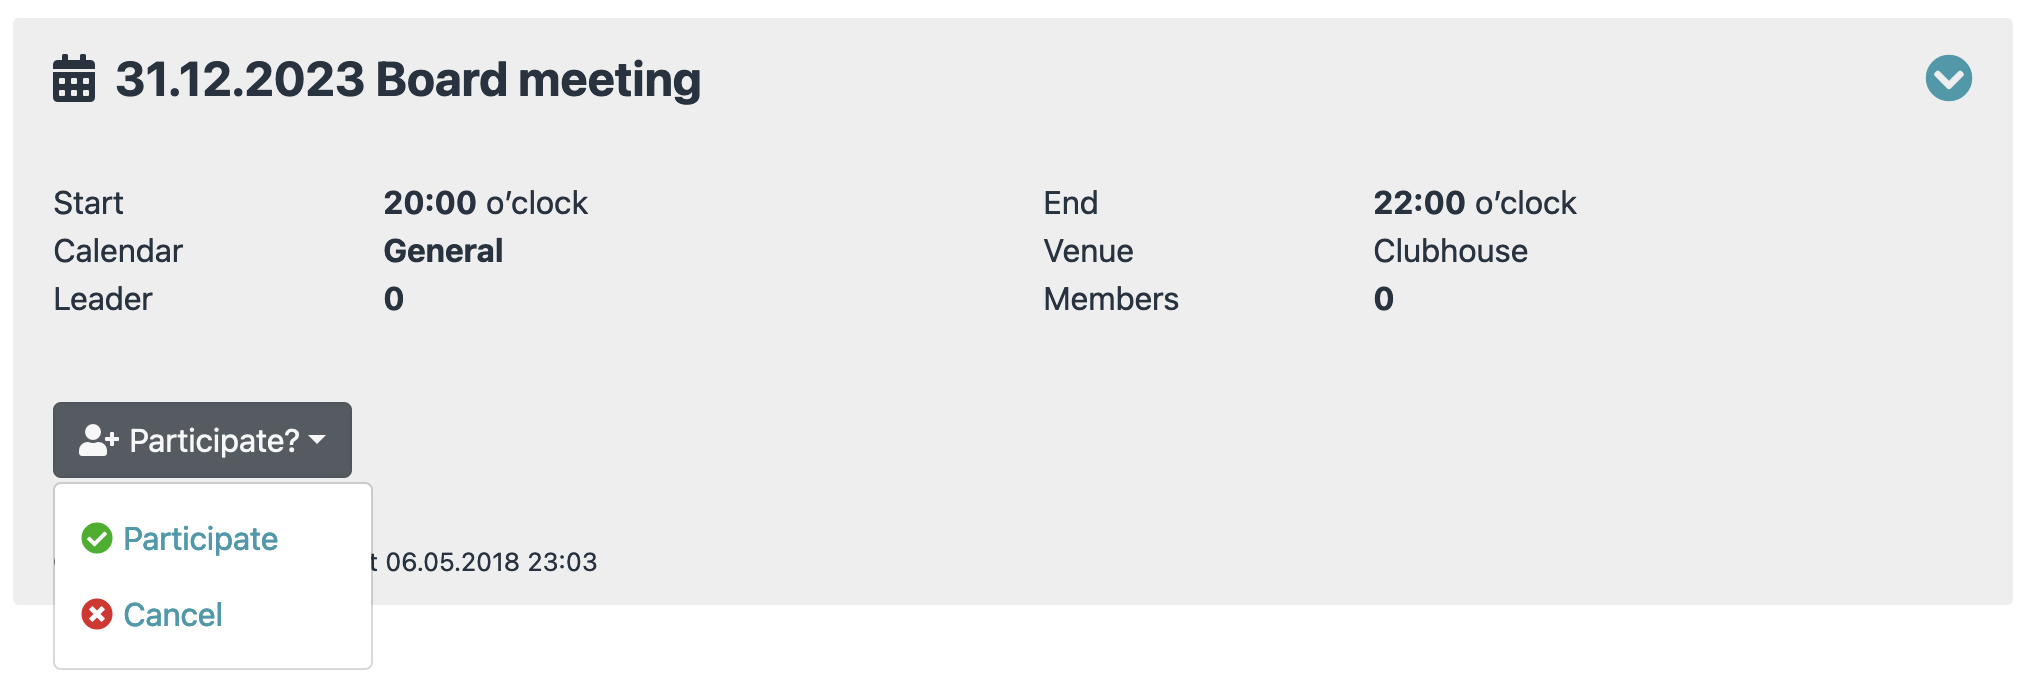This screenshot has width=2036, height=682.
Task: Click the 22:00 o'clock end time
Action: pos(1474,203)
